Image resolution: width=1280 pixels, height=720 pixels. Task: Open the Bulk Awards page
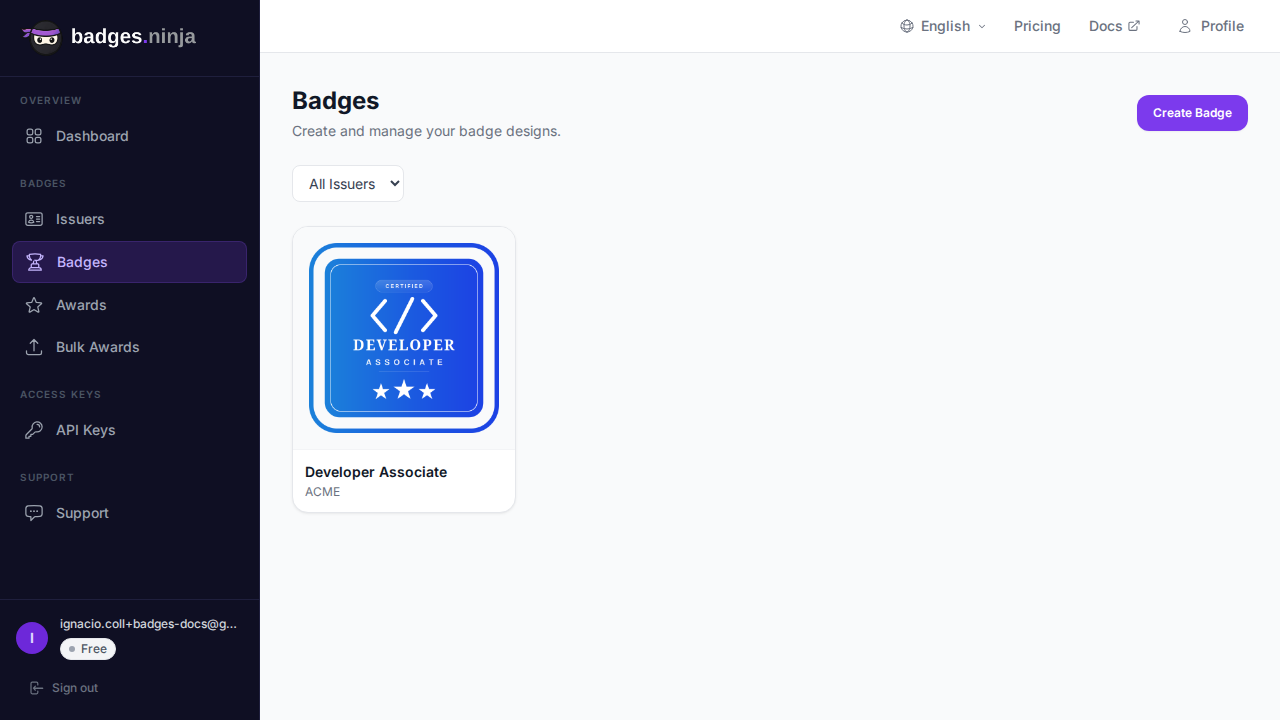[x=97, y=347]
